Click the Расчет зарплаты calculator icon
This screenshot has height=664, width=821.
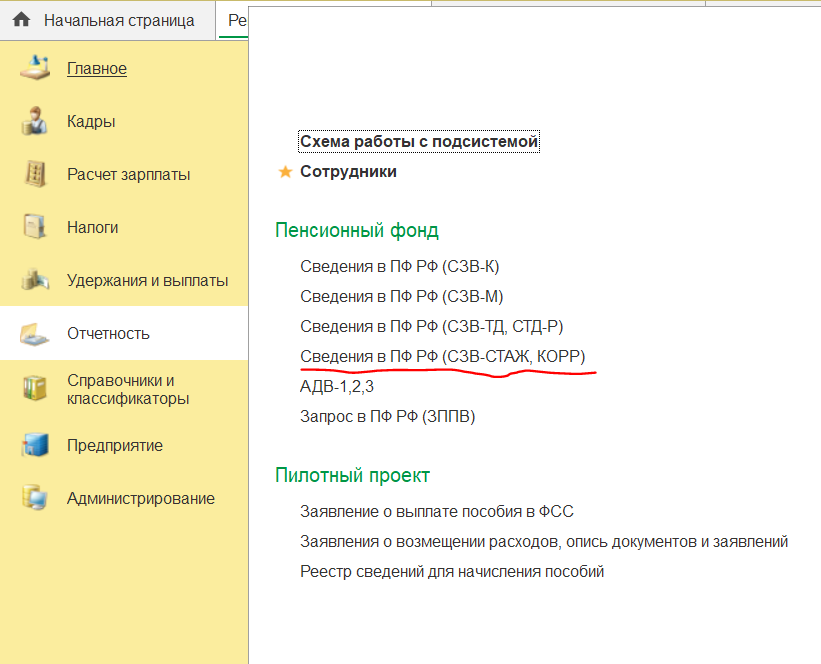tap(35, 174)
